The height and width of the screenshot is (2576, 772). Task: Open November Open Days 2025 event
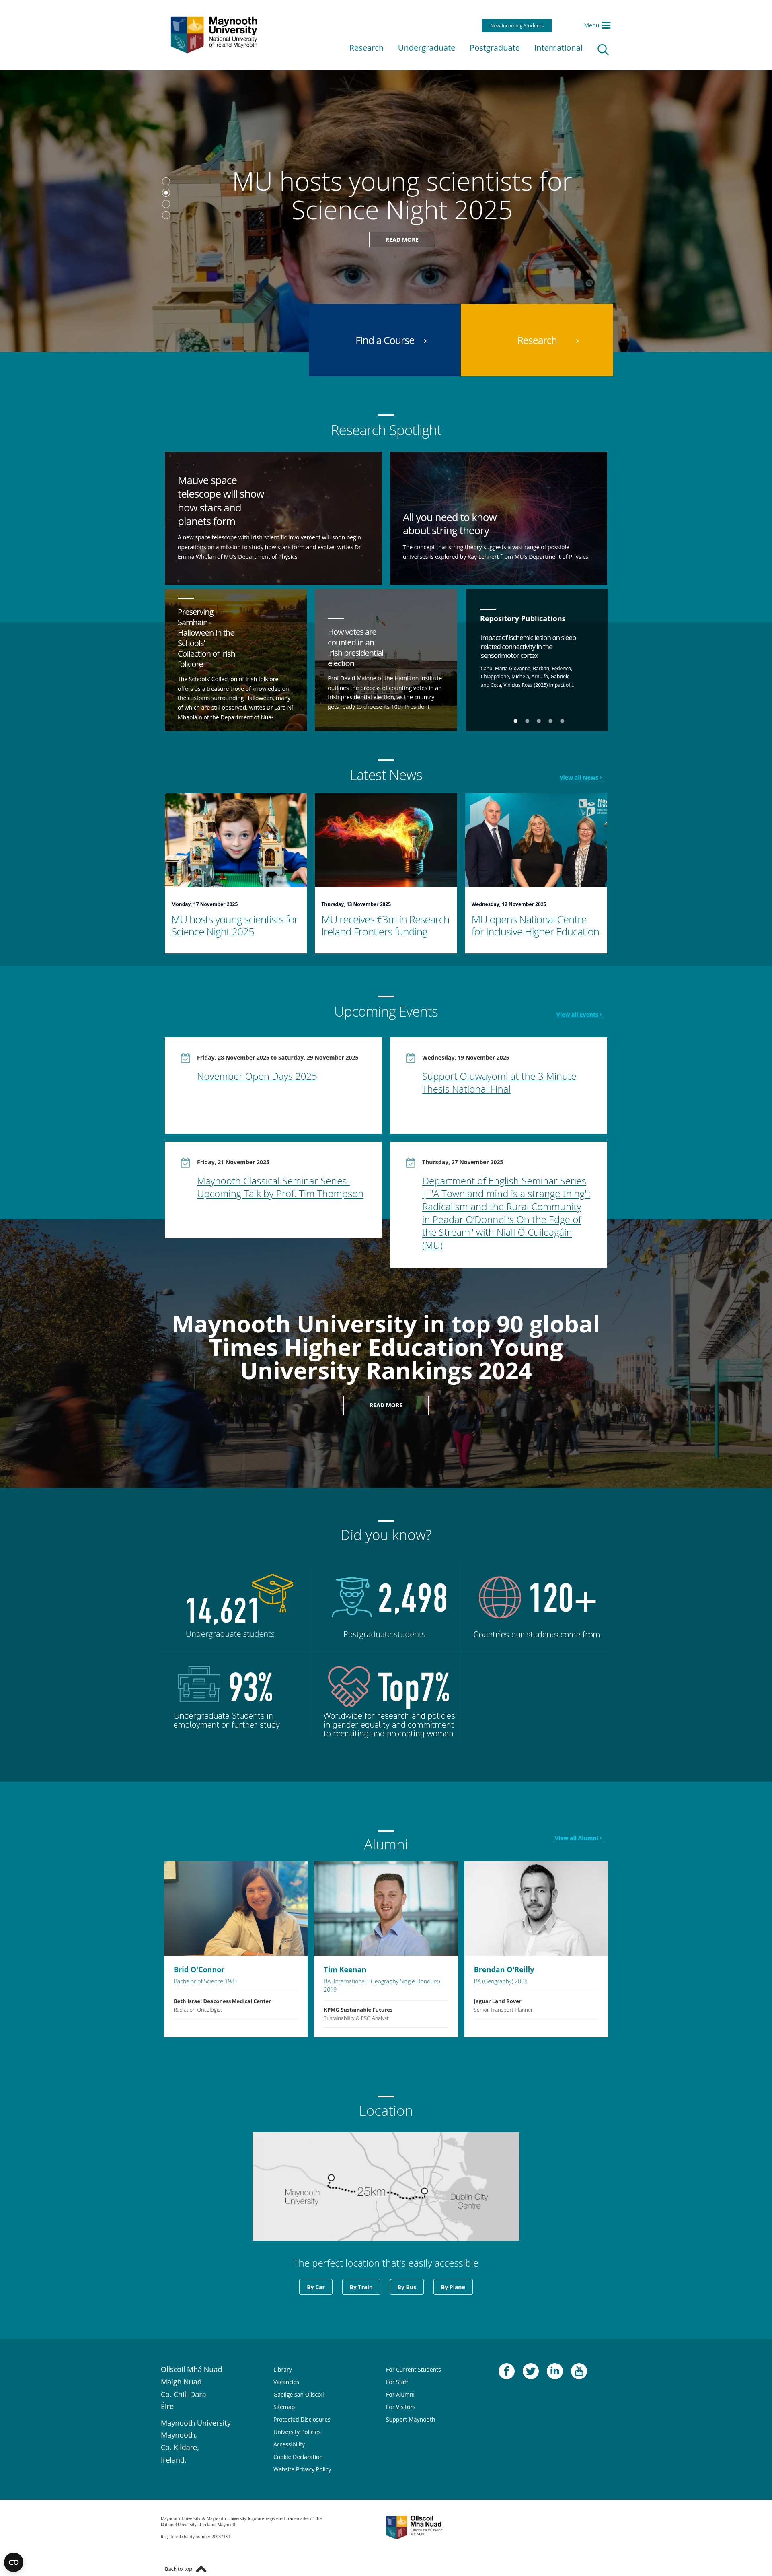tap(257, 1076)
